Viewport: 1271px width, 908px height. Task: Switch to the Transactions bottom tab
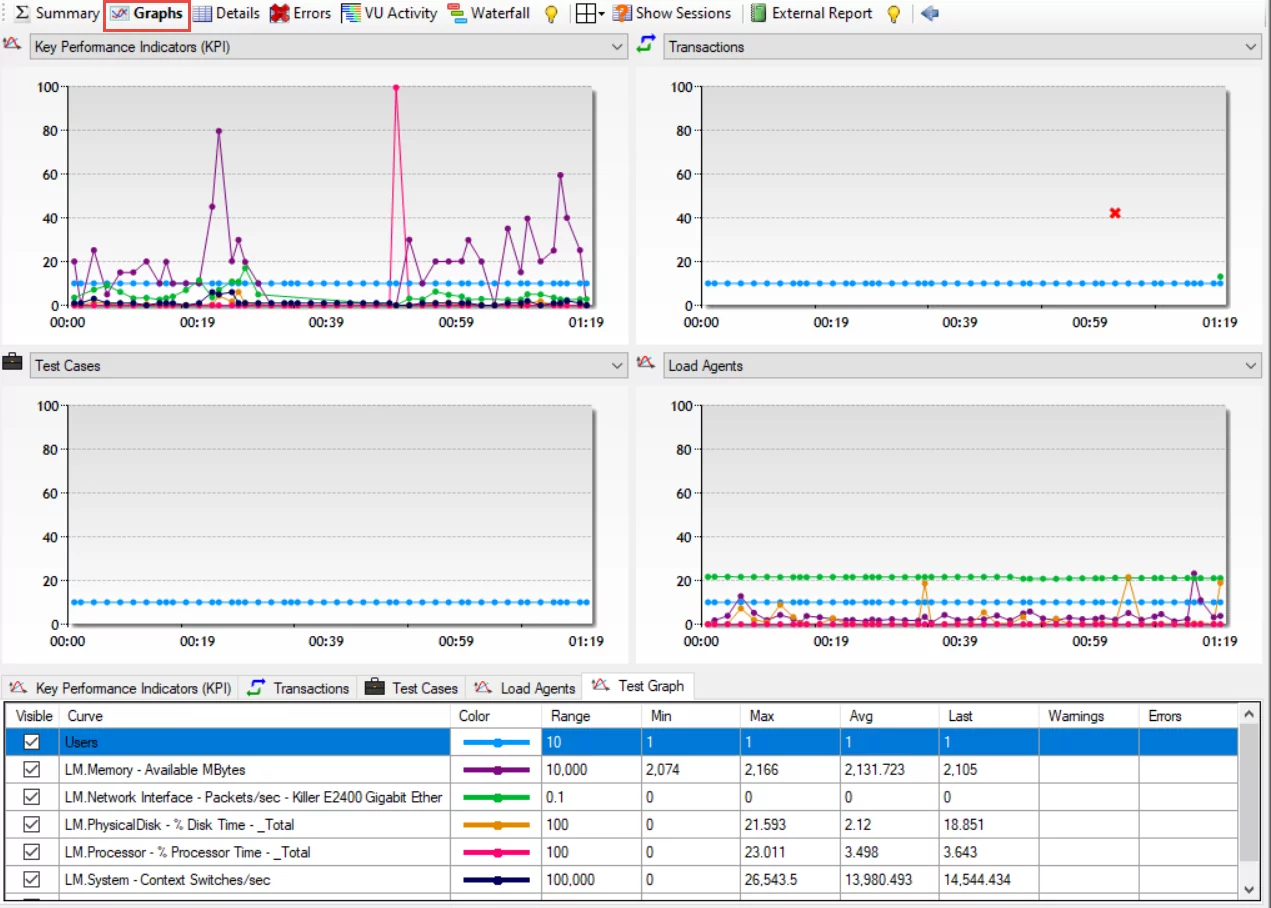(299, 688)
